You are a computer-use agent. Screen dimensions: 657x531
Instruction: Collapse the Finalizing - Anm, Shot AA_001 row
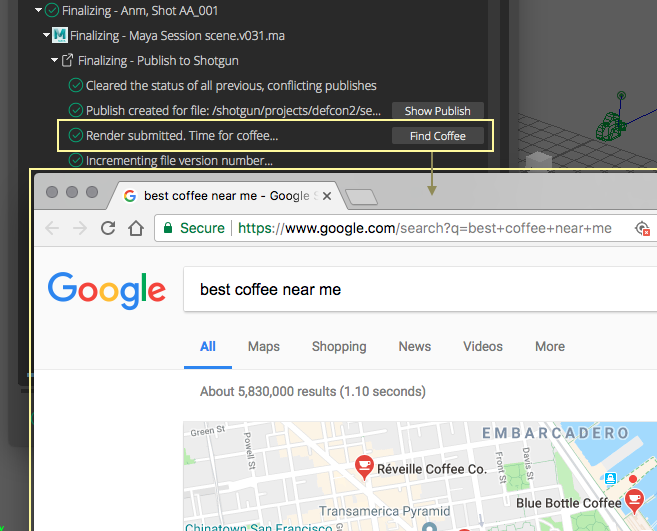click(39, 10)
